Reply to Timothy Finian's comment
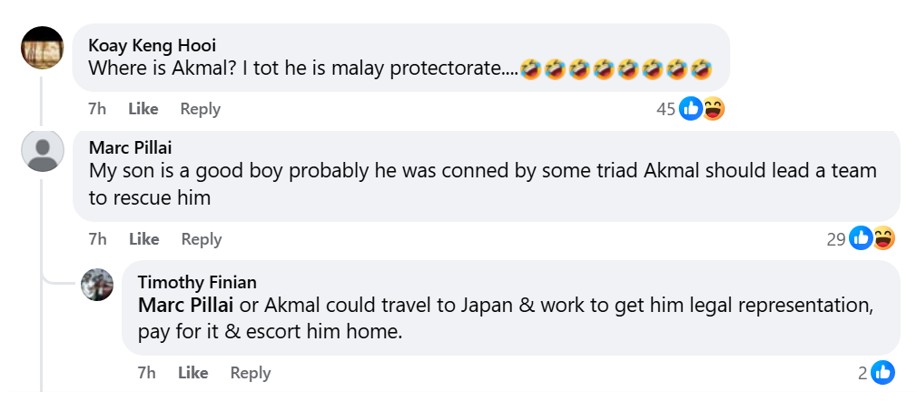916x409 pixels. click(250, 373)
